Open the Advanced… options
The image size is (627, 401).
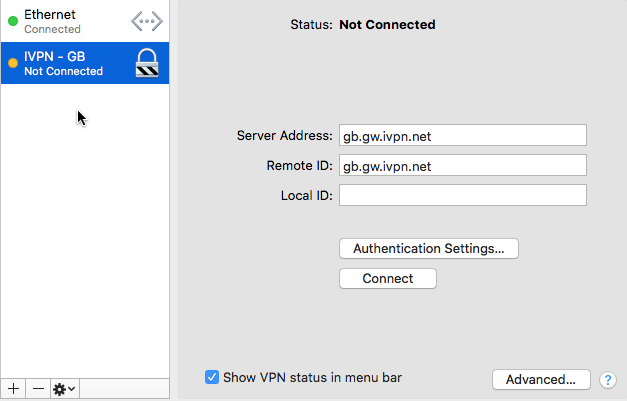[x=541, y=379]
